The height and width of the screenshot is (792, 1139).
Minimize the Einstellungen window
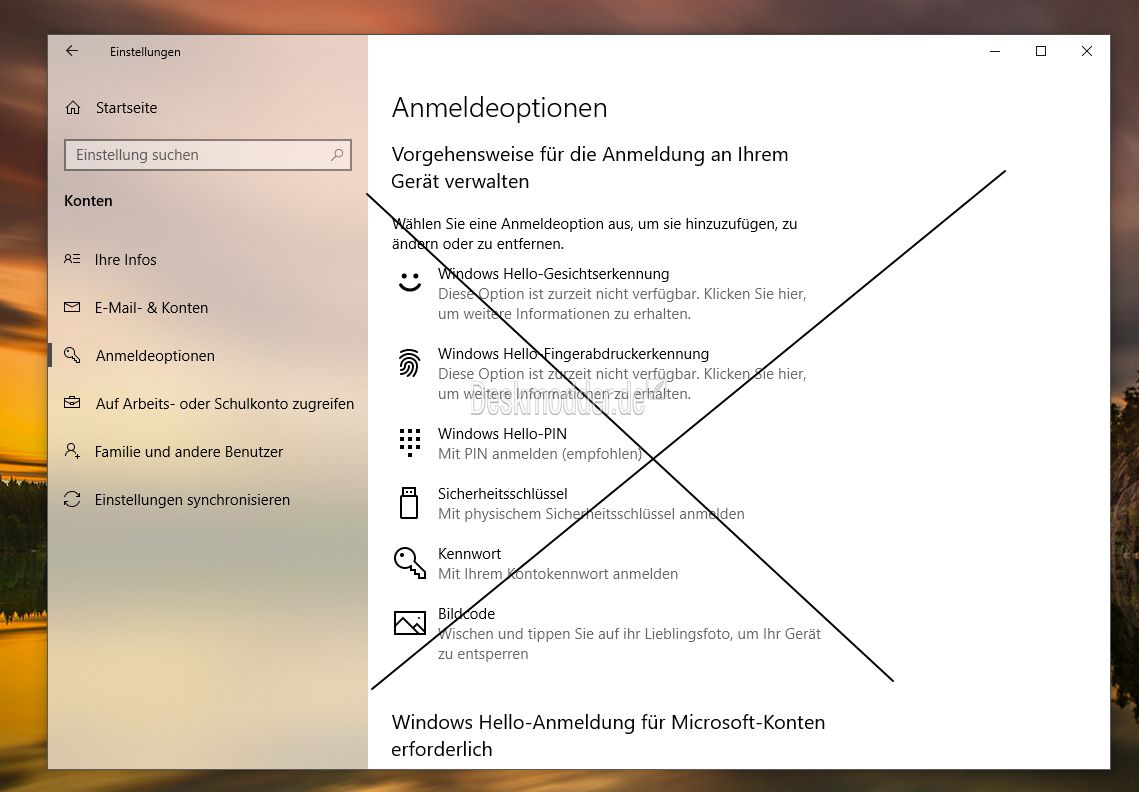click(995, 51)
